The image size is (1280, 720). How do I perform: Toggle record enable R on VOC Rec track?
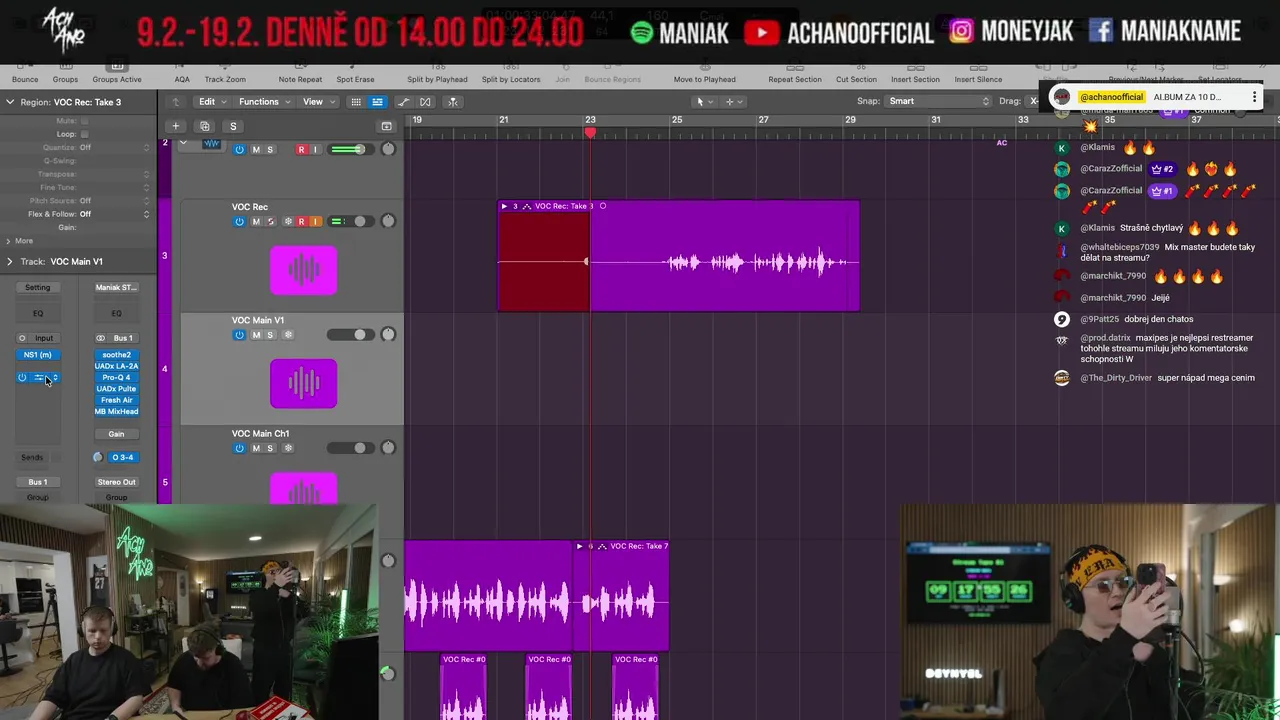tap(301, 221)
